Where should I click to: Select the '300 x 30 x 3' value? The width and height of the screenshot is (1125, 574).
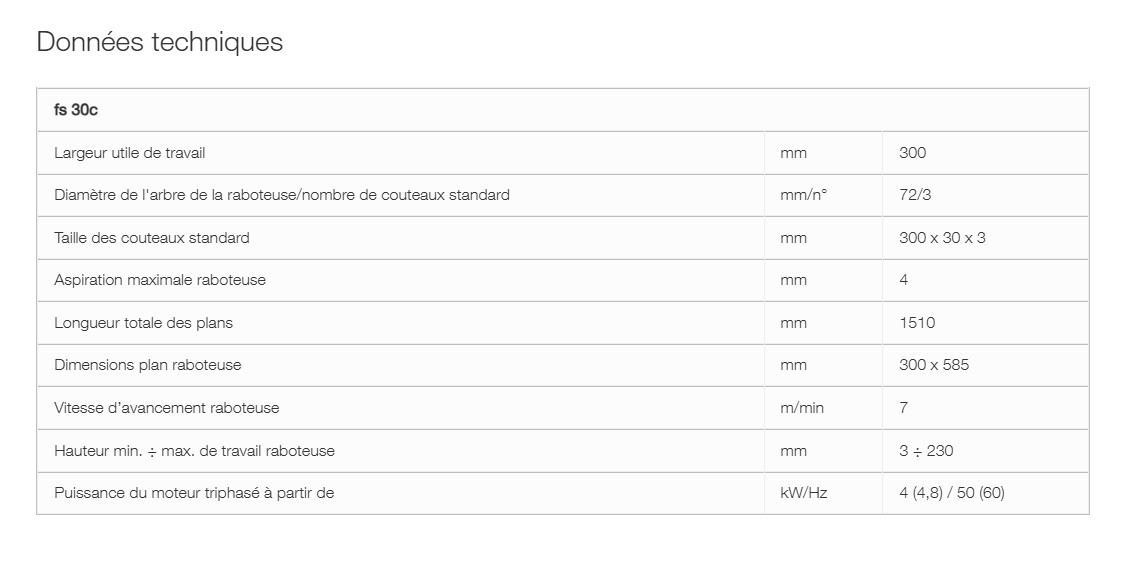click(942, 238)
